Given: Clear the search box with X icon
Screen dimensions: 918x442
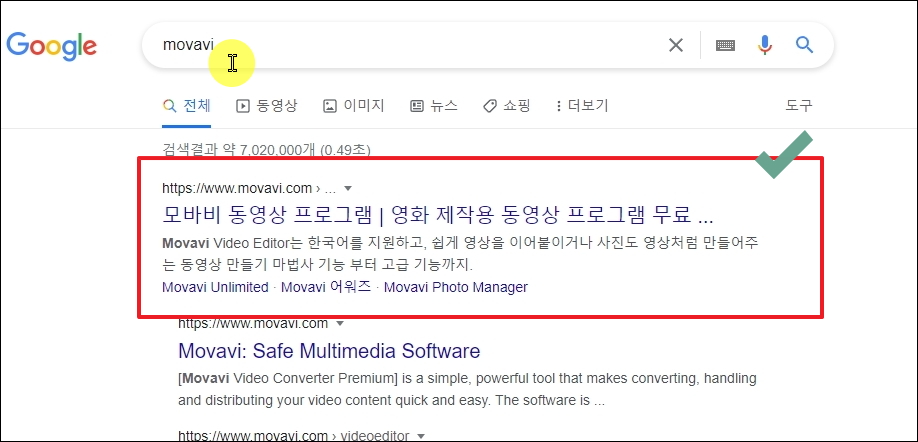Looking at the screenshot, I should [676, 45].
